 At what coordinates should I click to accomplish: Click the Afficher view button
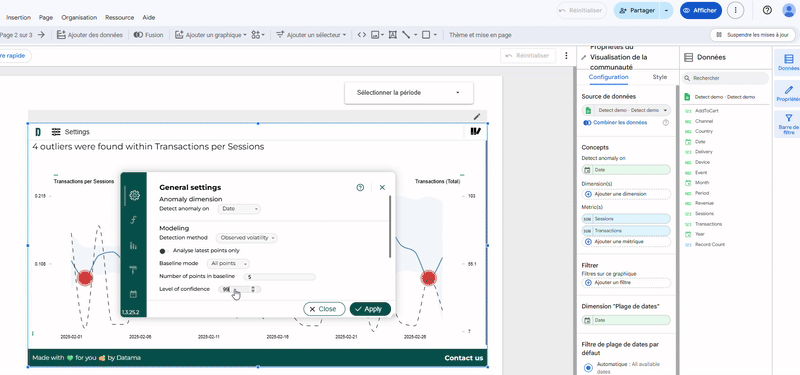[701, 10]
